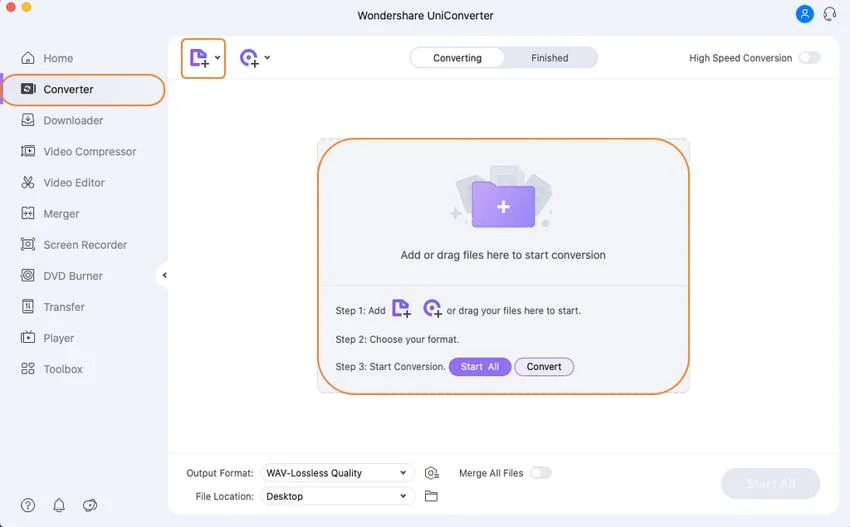This screenshot has width=850, height=527.
Task: Toggle High Speed Conversion switch
Action: 809,58
